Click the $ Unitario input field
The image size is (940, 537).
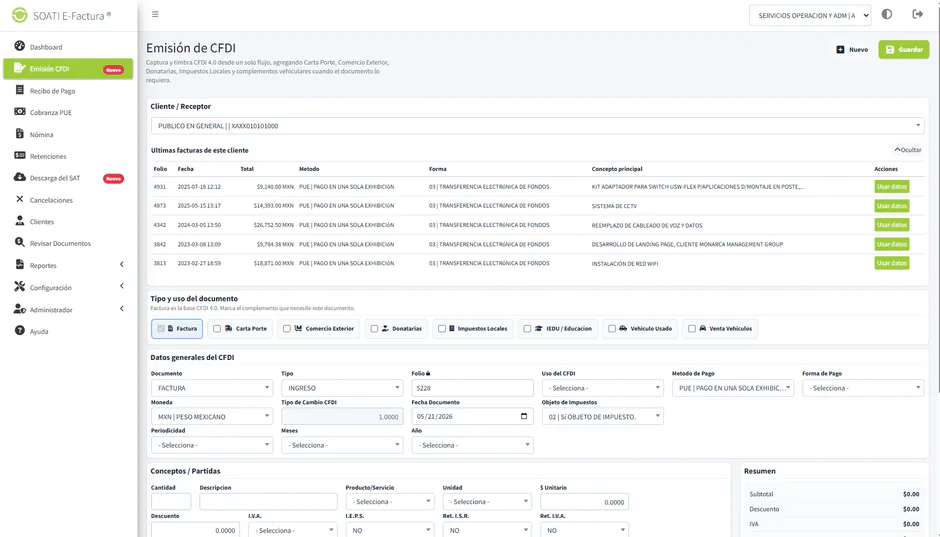tap(584, 502)
